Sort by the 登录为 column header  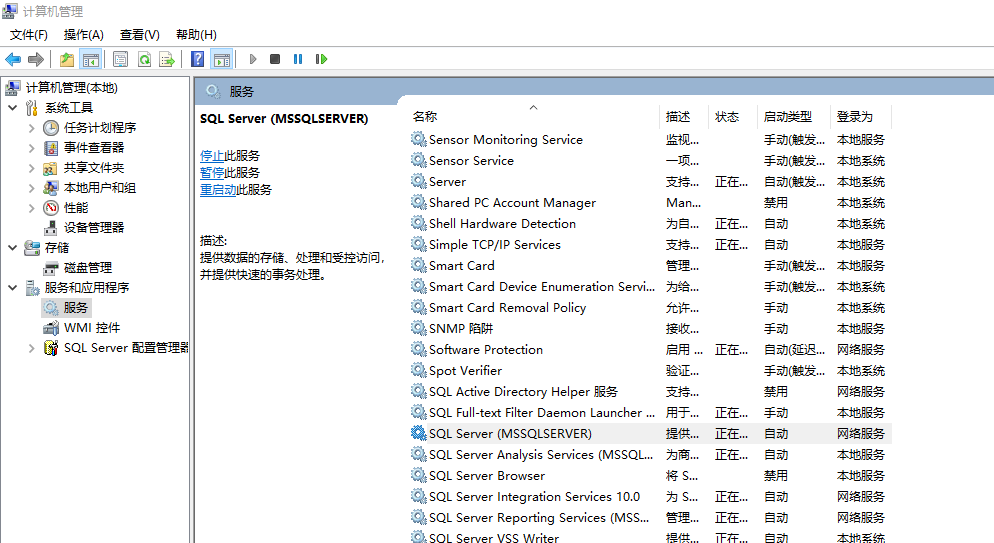click(860, 117)
